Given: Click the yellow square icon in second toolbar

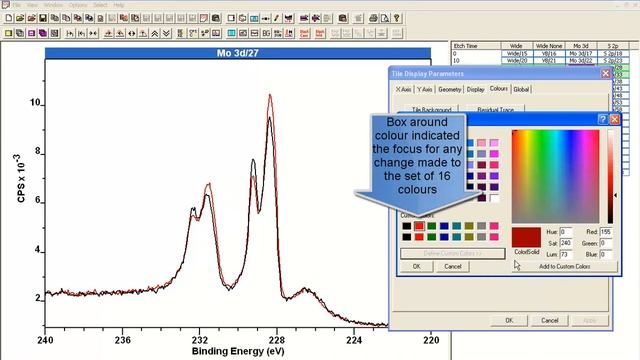Looking at the screenshot, I should click(9, 33).
